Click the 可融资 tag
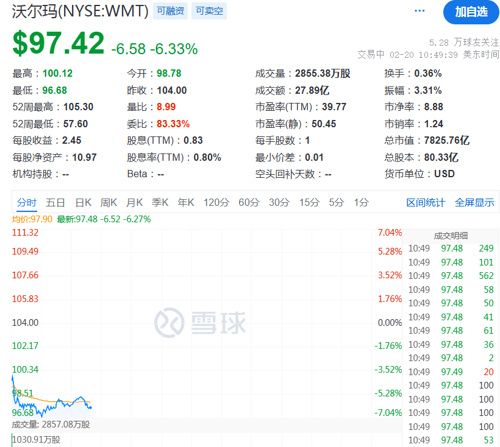Viewport: 500px width, 447px height. click(170, 11)
